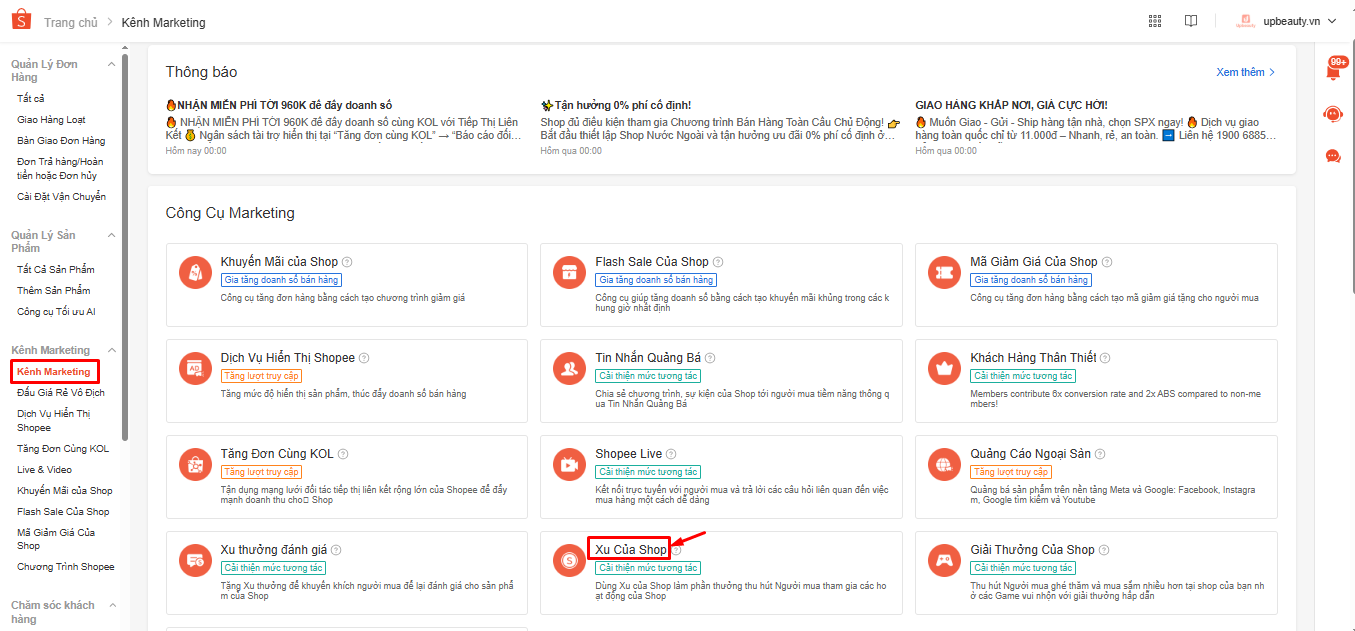Click the left sidebar scrollbar
Viewport: 1355px width, 631px height.
click(x=125, y=250)
